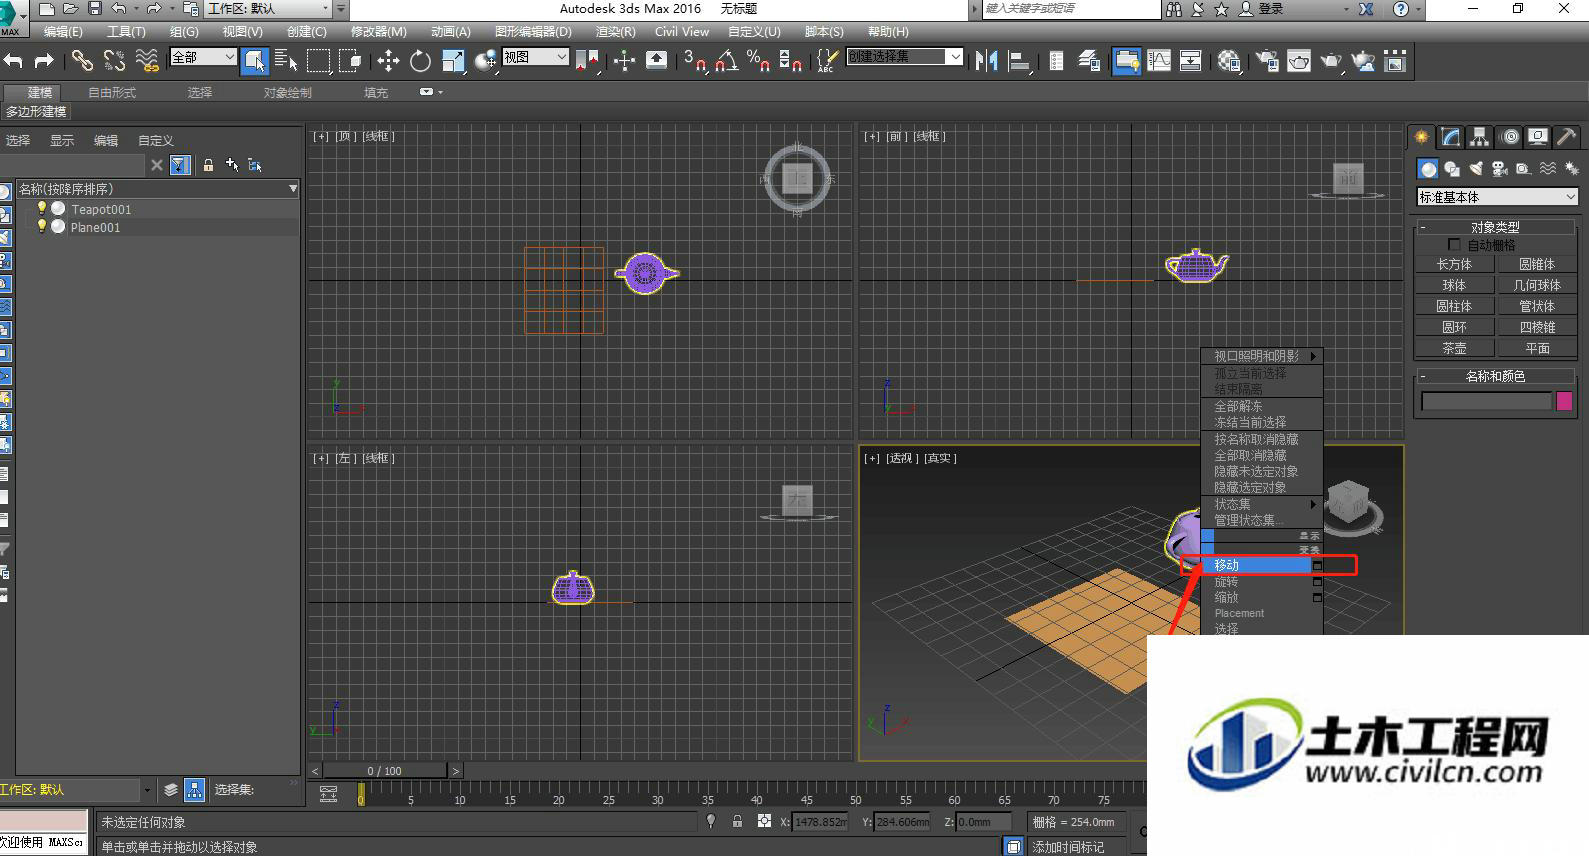This screenshot has height=856, width=1589.
Task: Open Curve Editor from toolbar
Action: tap(1159, 61)
